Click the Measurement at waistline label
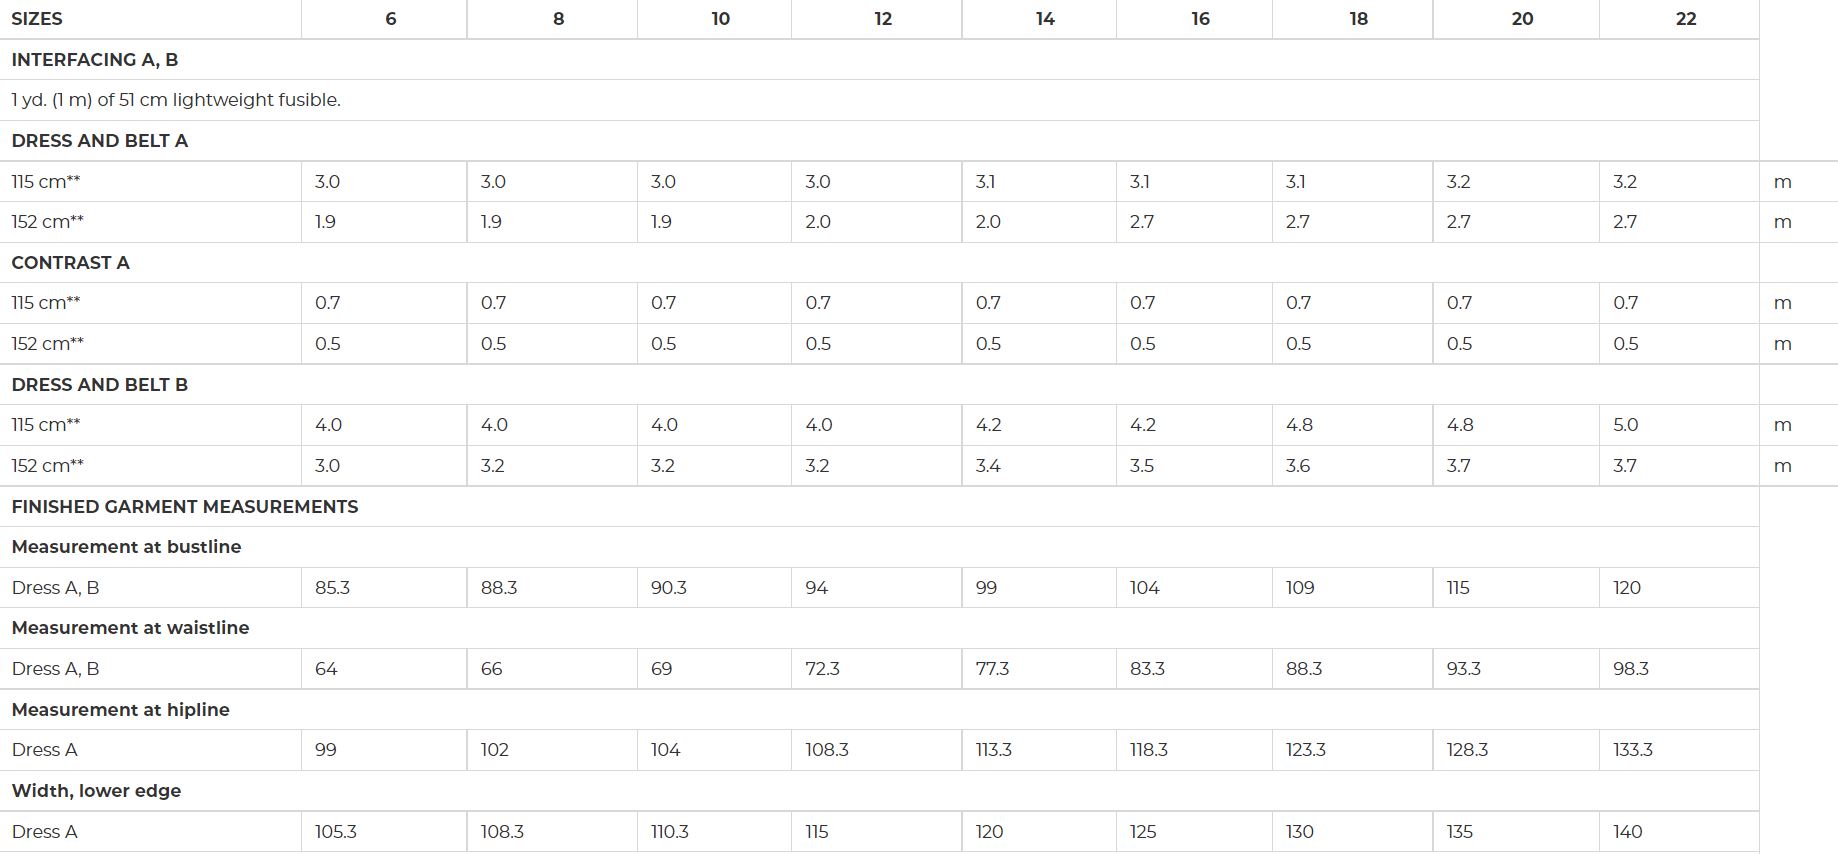Screen dimensions: 1838x854 (130, 628)
